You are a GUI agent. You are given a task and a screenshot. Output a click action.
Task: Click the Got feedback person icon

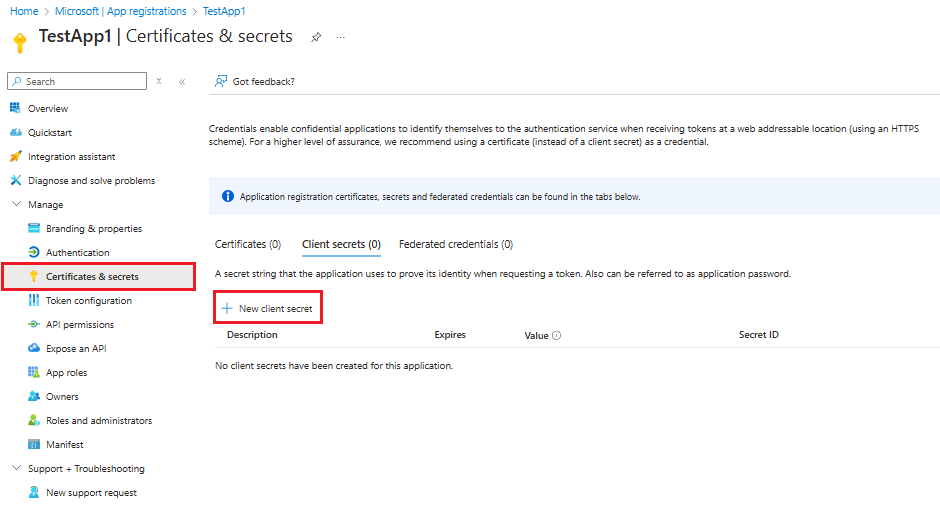click(x=221, y=81)
